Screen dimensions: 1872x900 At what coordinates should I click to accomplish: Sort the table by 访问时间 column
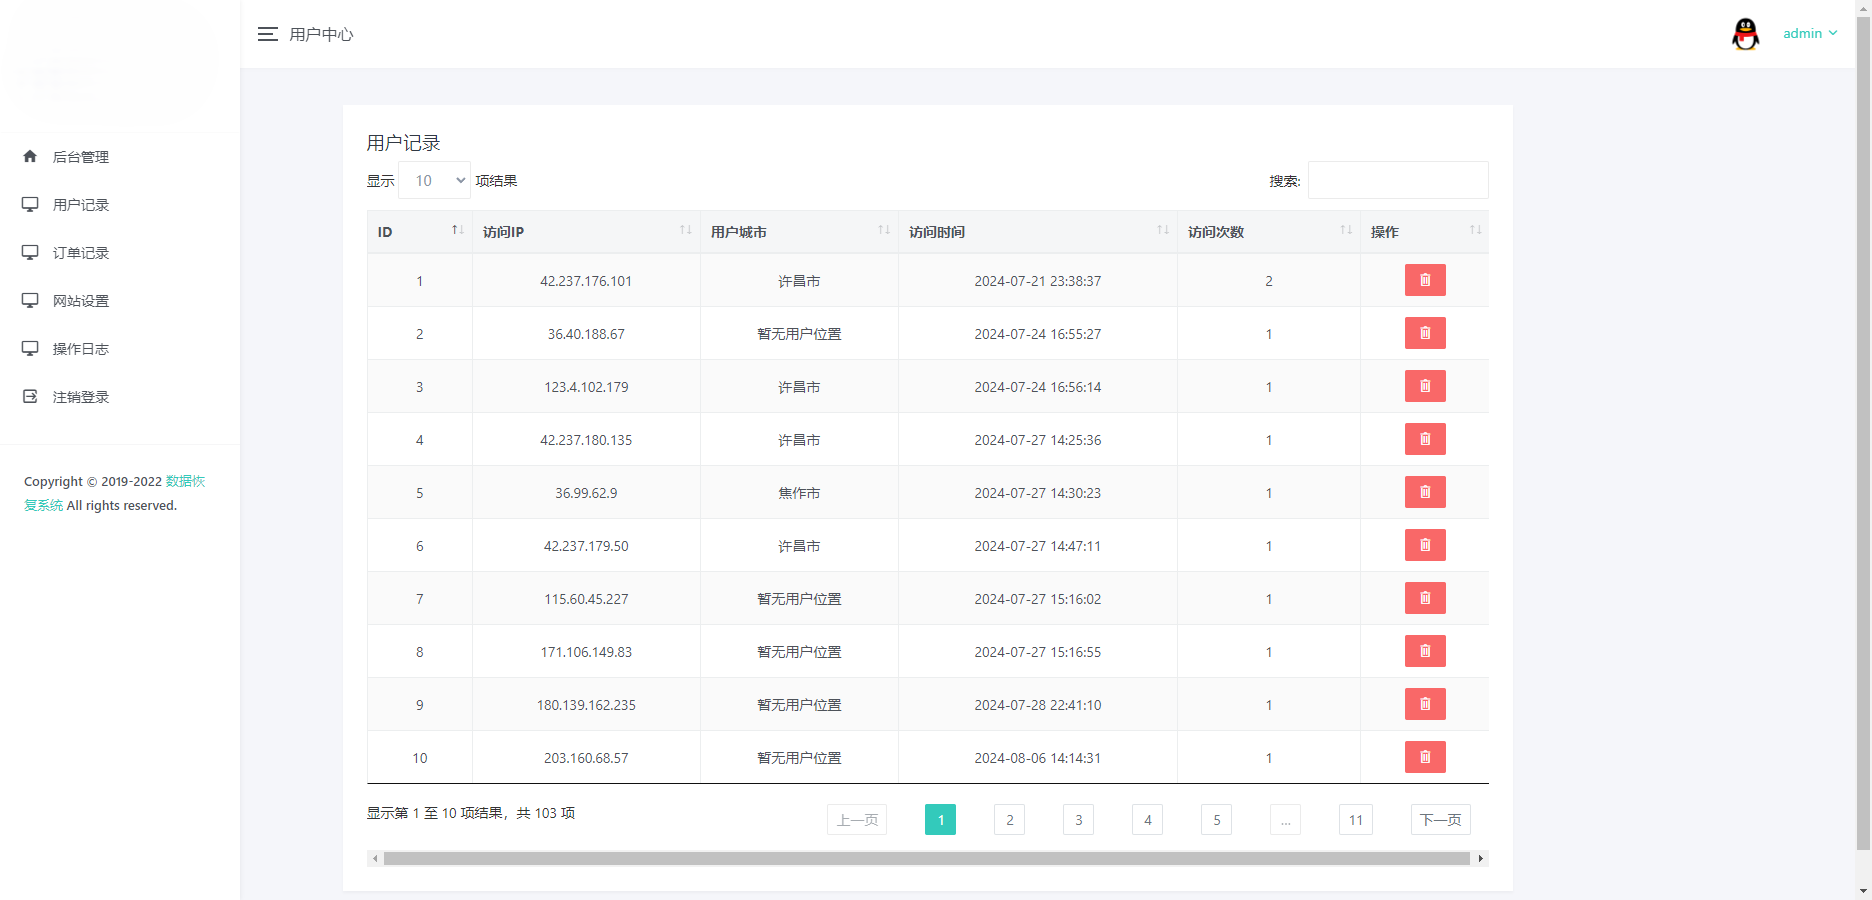click(x=1038, y=232)
